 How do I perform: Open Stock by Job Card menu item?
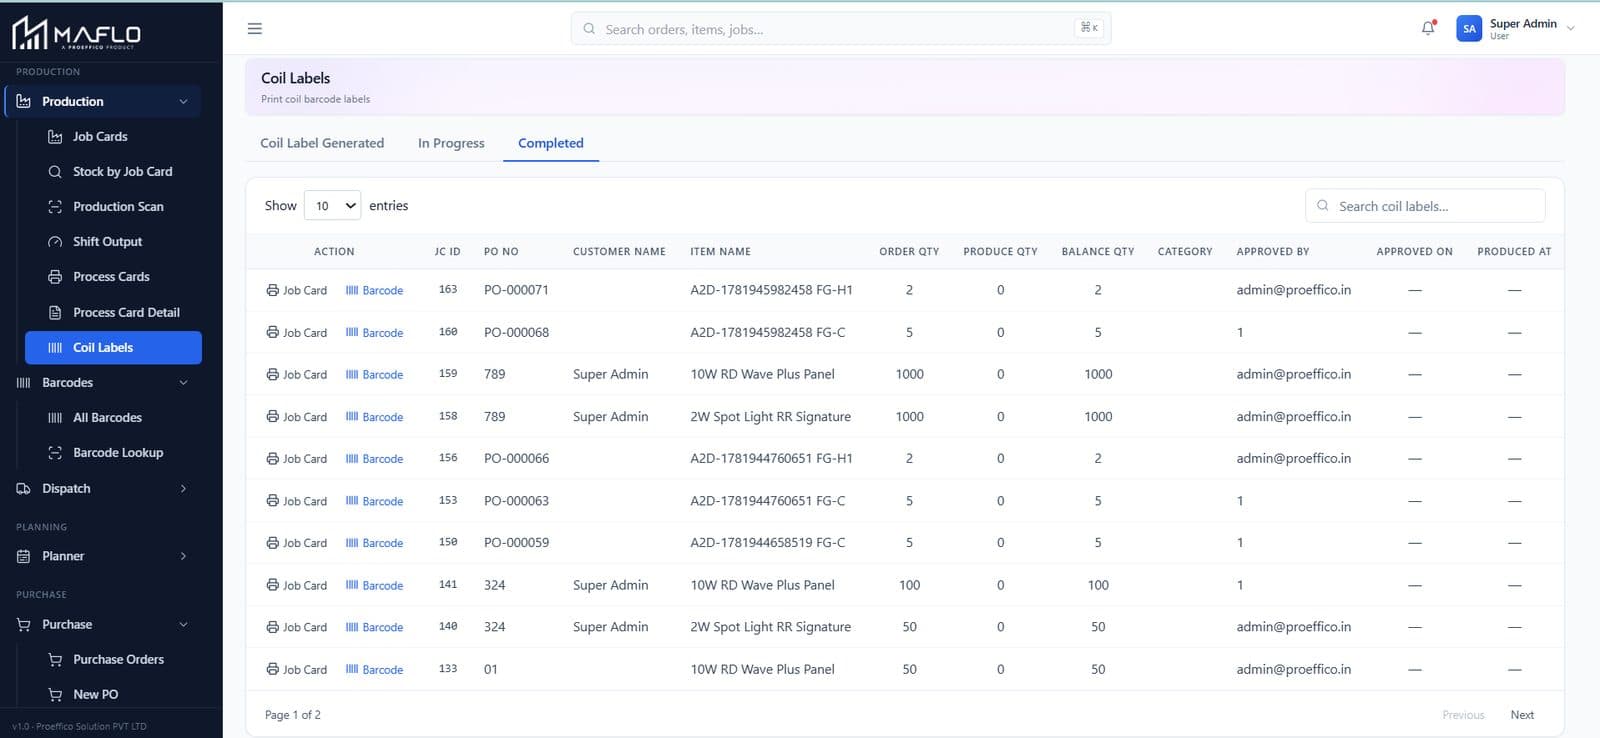(x=113, y=172)
